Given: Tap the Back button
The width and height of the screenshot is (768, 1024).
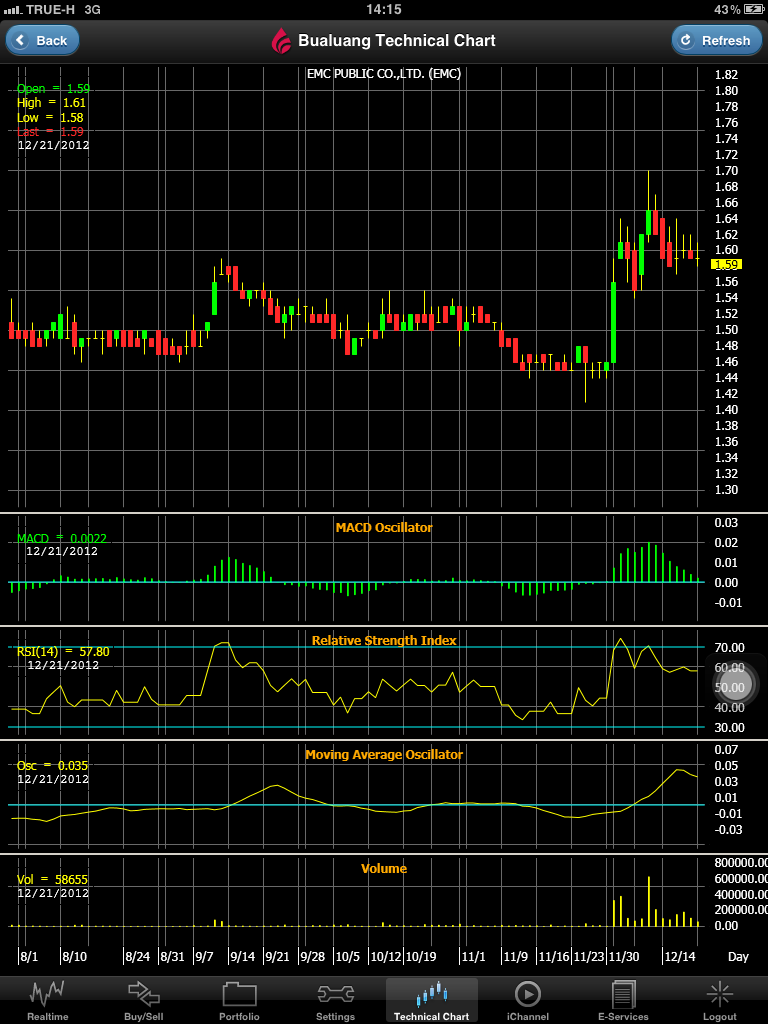Looking at the screenshot, I should 42,40.
